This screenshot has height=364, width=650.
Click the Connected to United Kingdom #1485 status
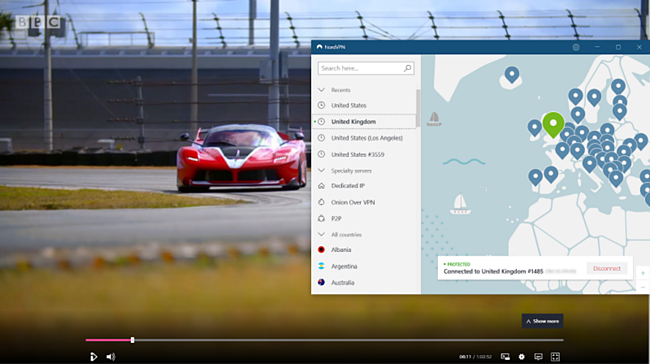coord(493,272)
